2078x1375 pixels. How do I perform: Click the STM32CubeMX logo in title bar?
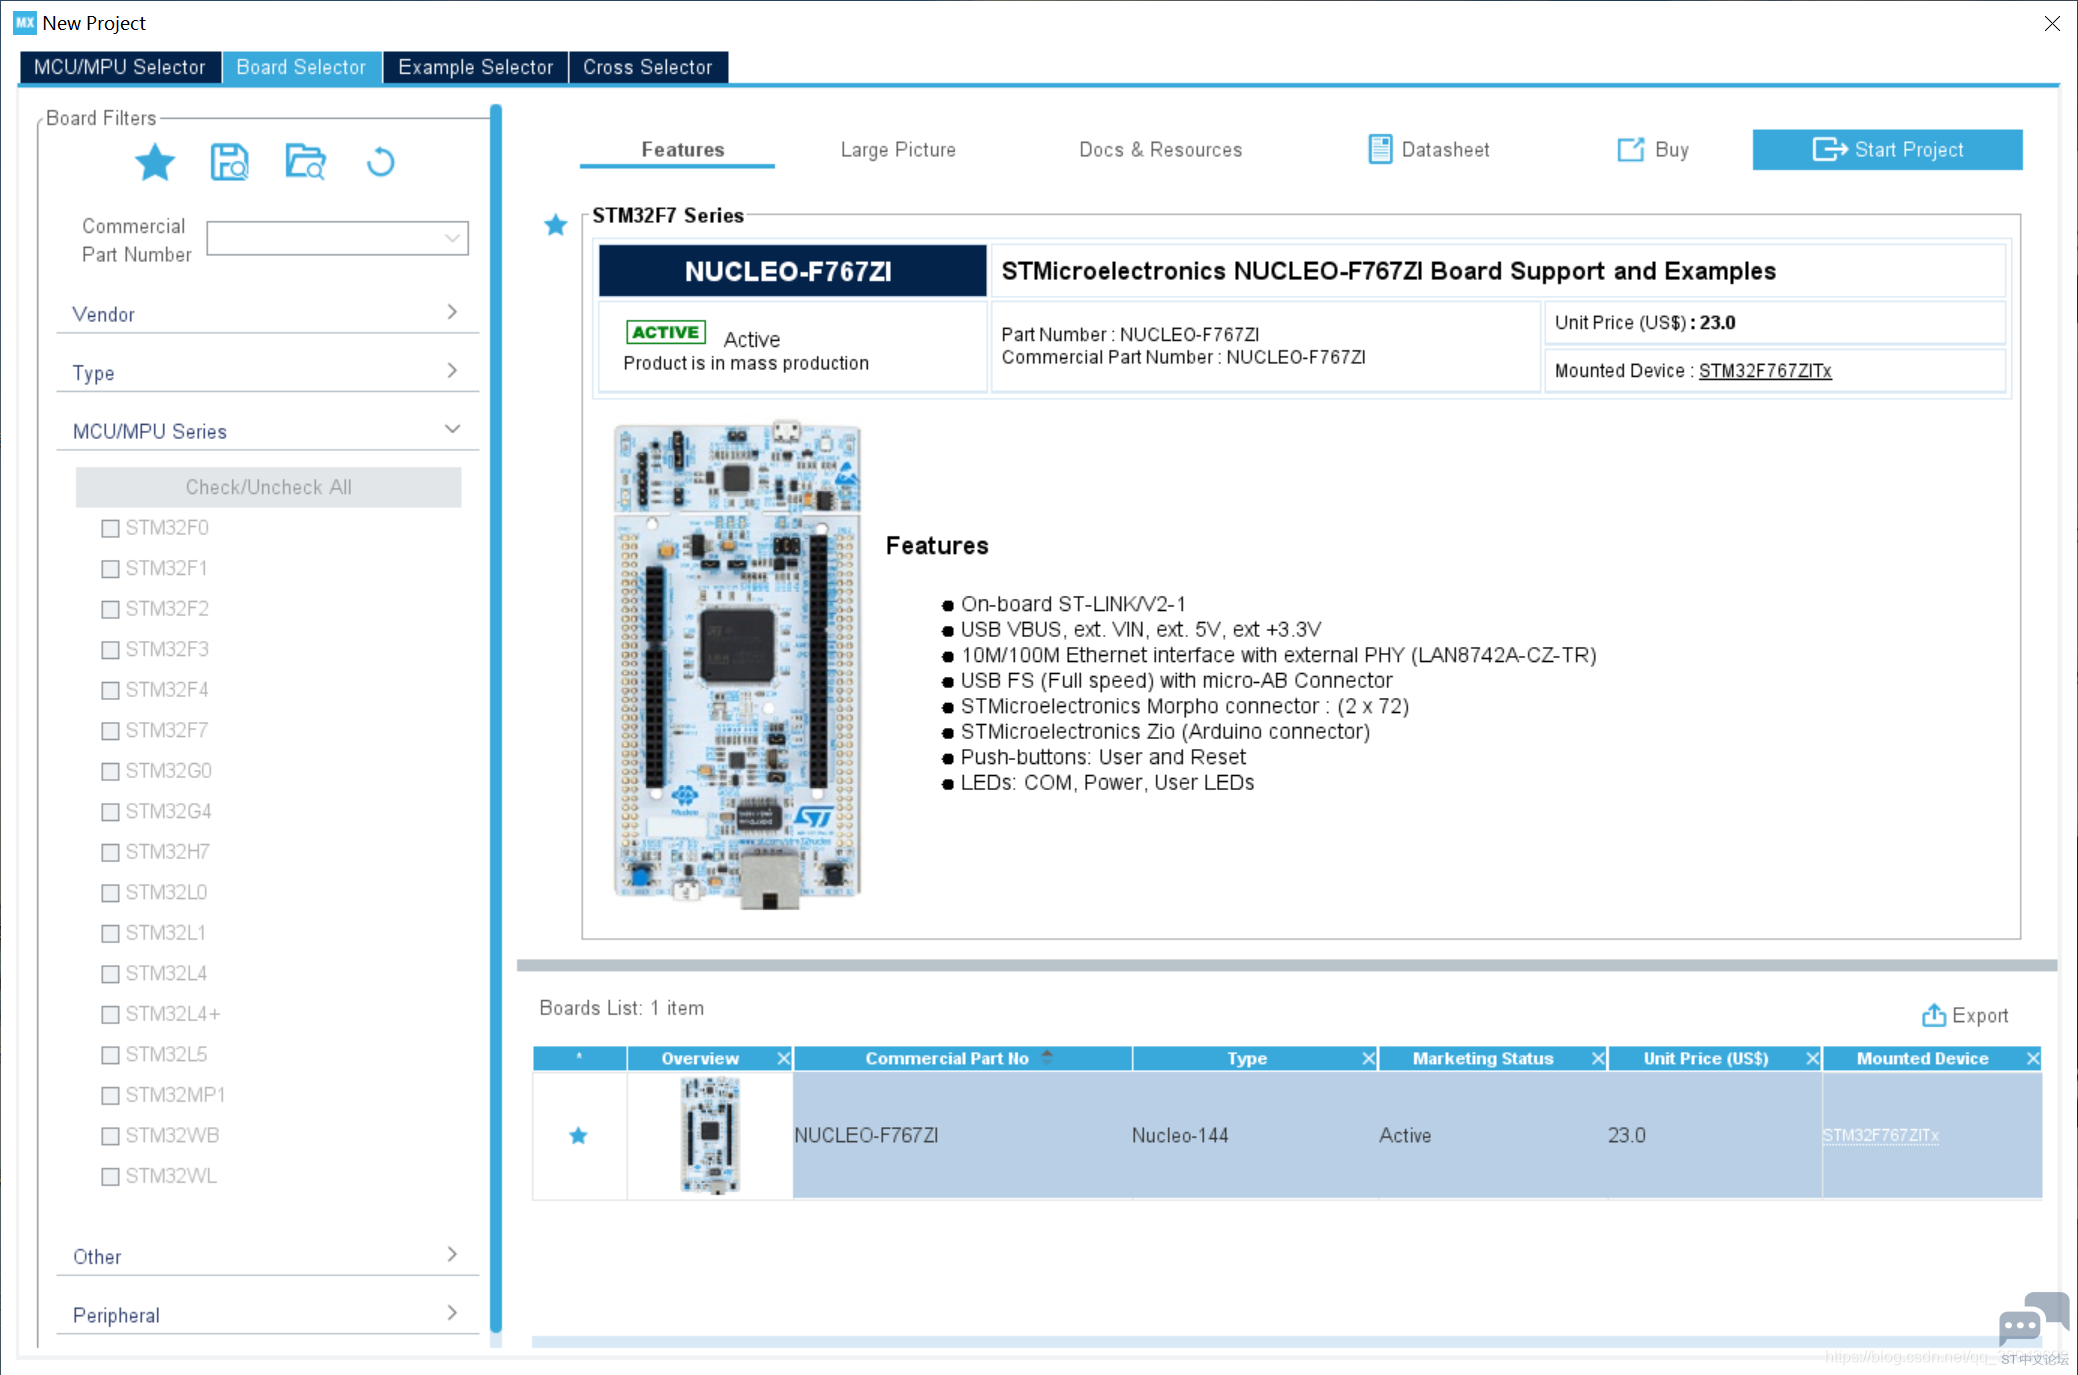[x=25, y=22]
